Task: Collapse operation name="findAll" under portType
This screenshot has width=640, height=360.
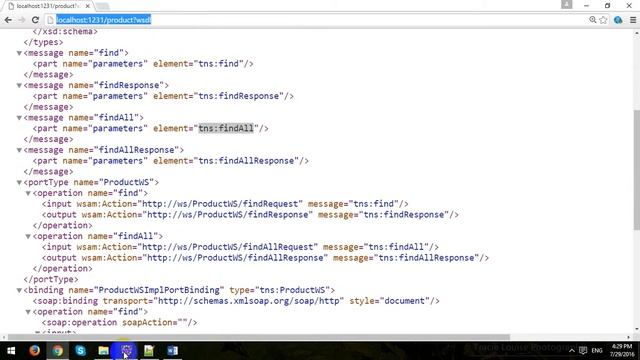Action: (28, 236)
